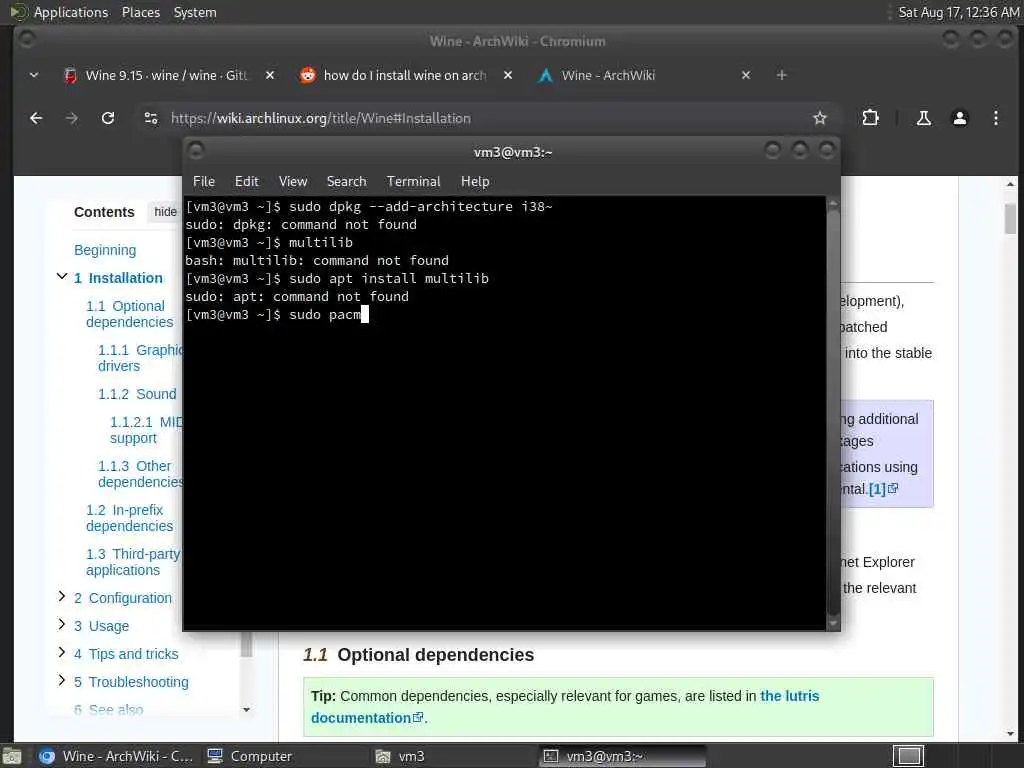Open terminal Edit menu
Viewport: 1024px width, 768px height.
[246, 182]
